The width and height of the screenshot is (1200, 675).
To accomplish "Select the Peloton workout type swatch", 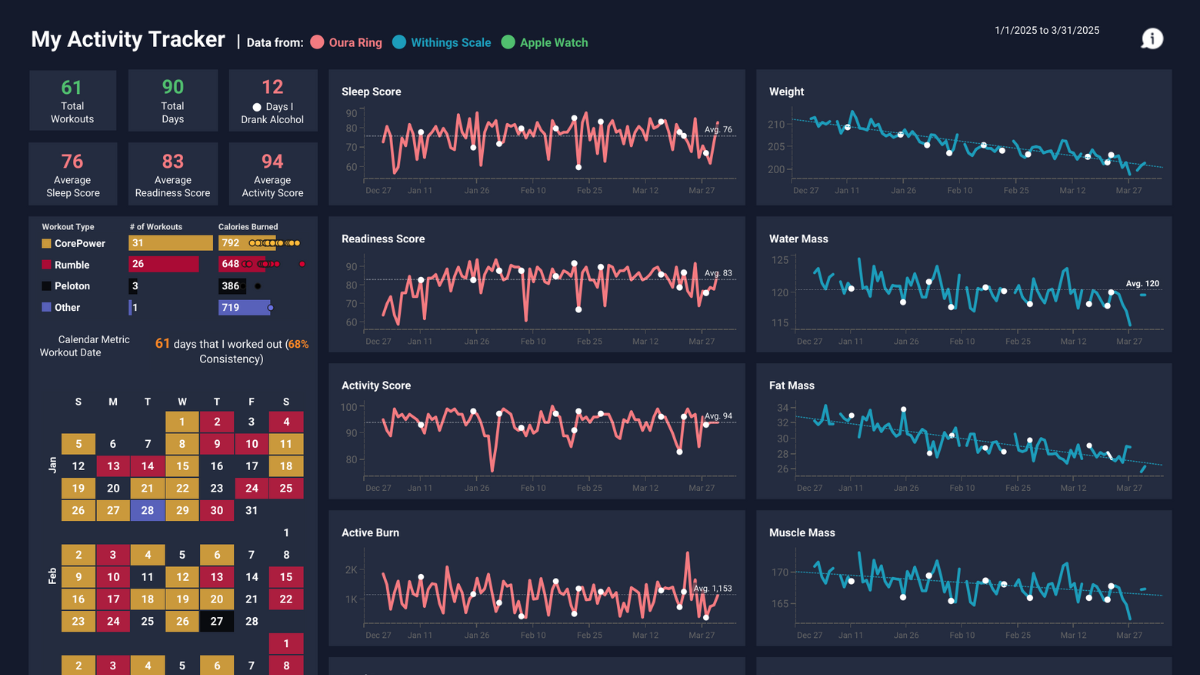I will pyautogui.click(x=46, y=286).
